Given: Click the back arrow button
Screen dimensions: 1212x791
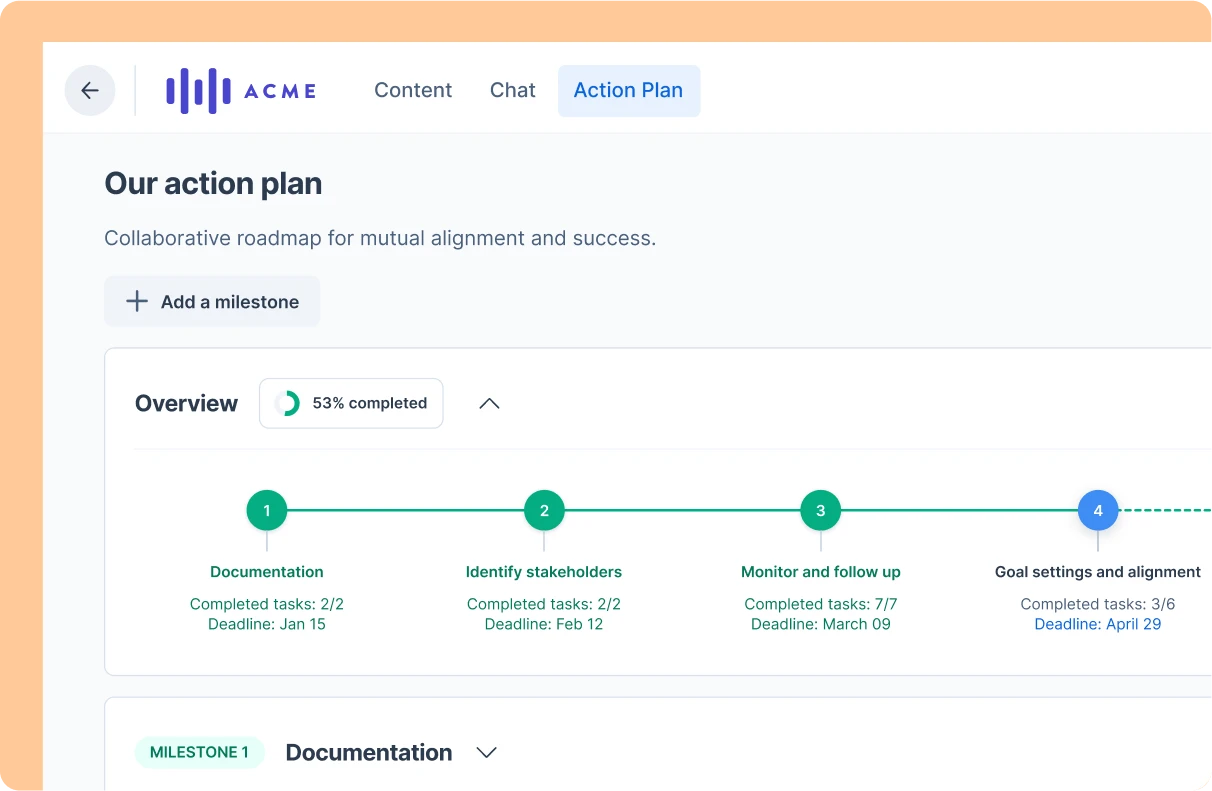Looking at the screenshot, I should click(x=90, y=91).
